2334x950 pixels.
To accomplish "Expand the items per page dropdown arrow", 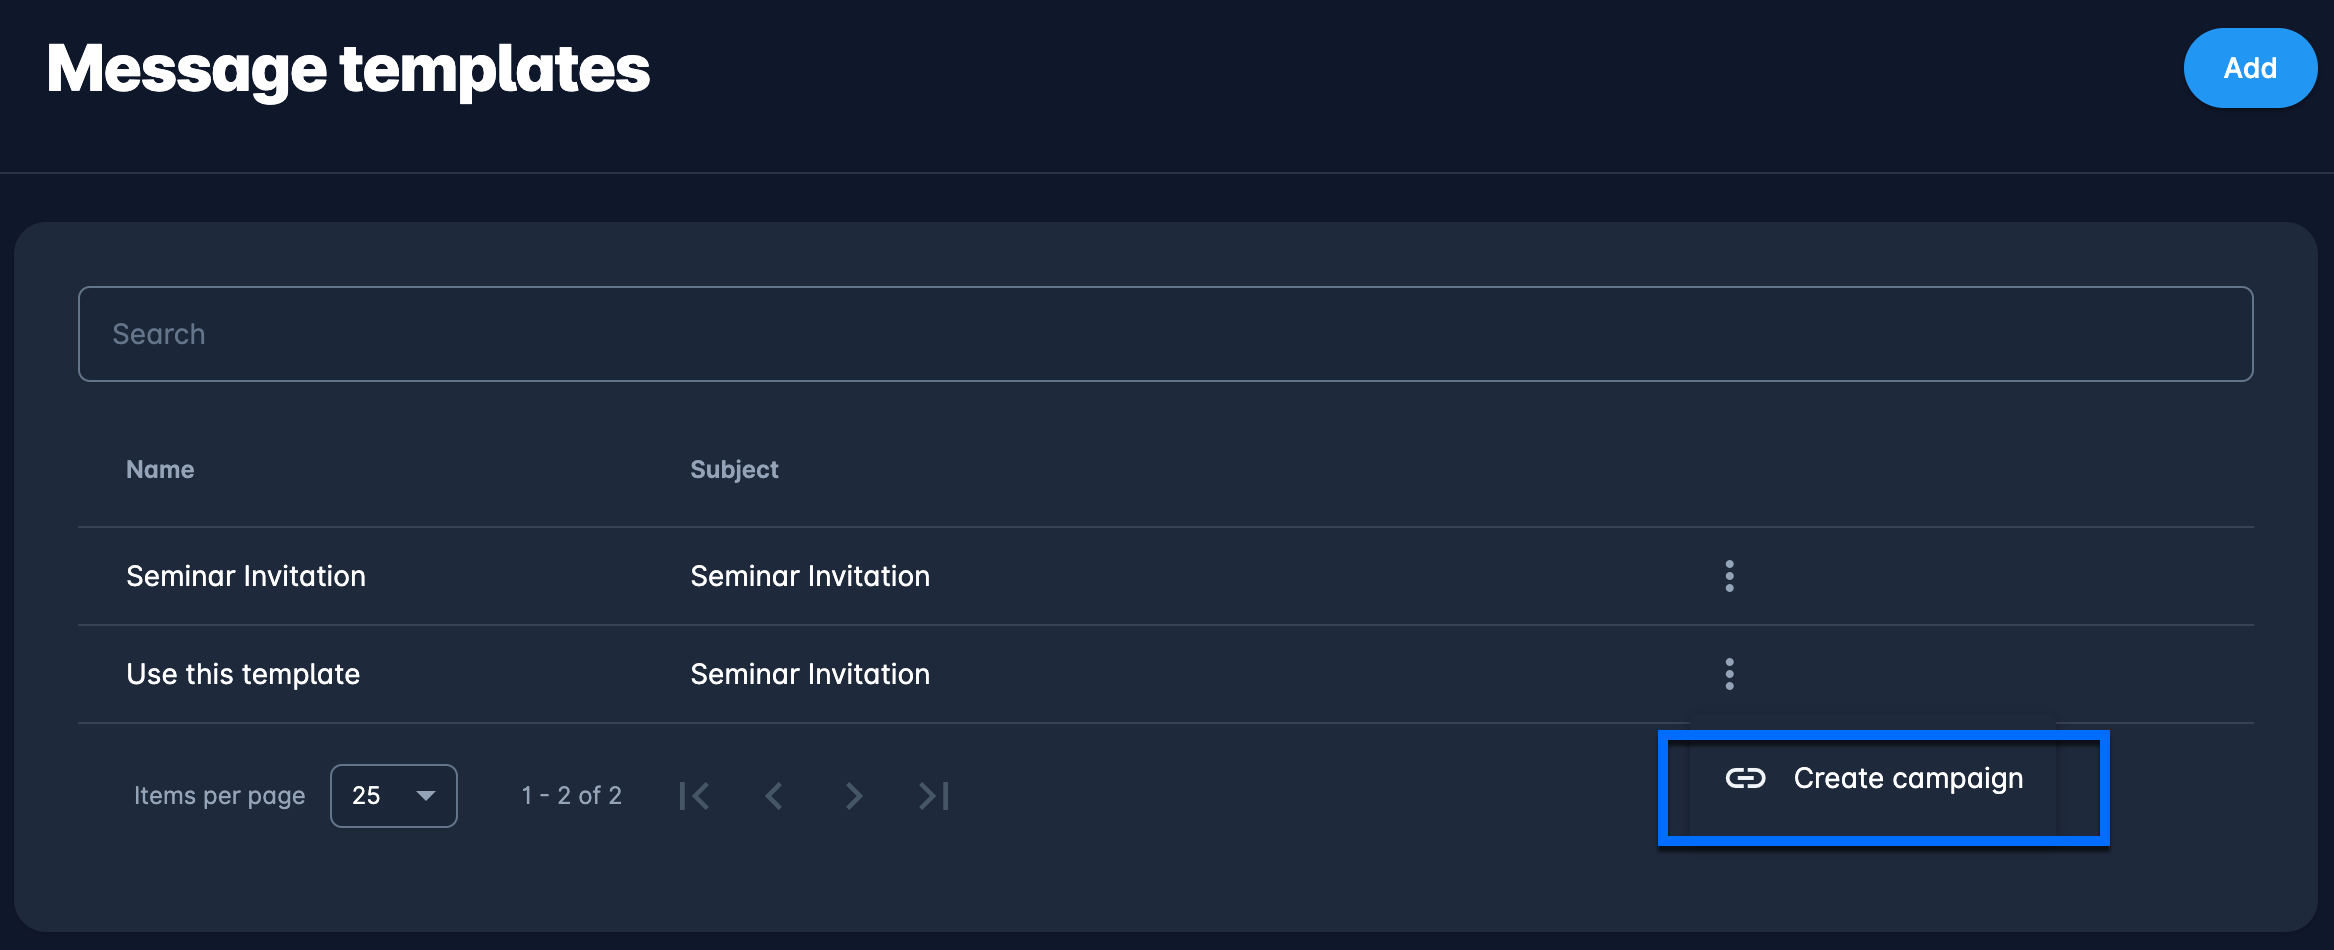I will [x=426, y=796].
